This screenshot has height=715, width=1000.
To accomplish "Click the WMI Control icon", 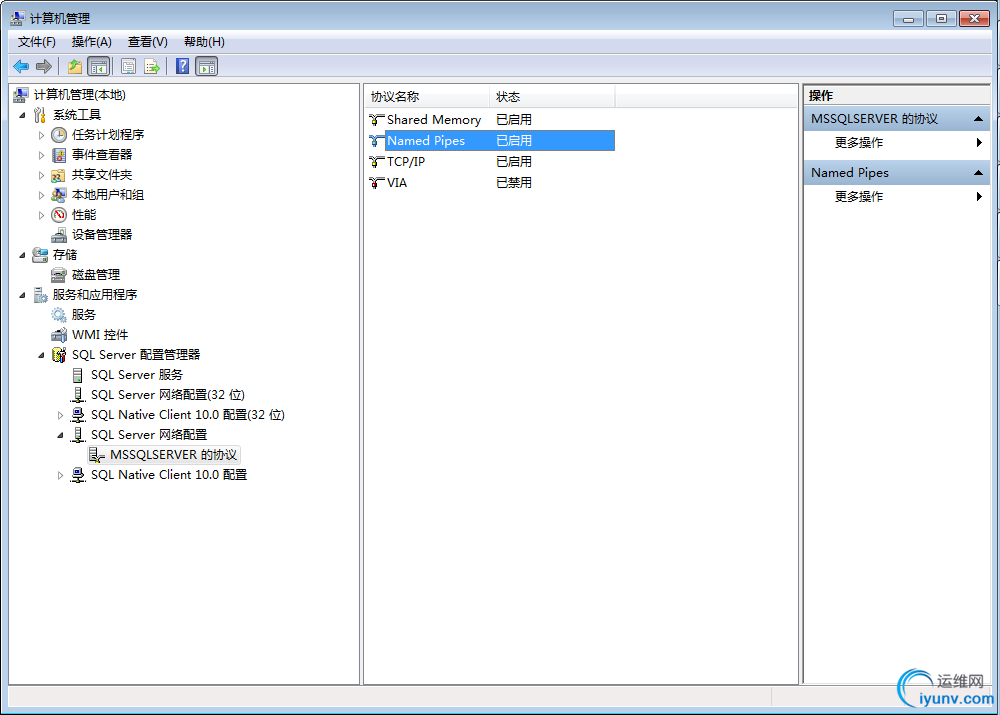I will [x=59, y=335].
